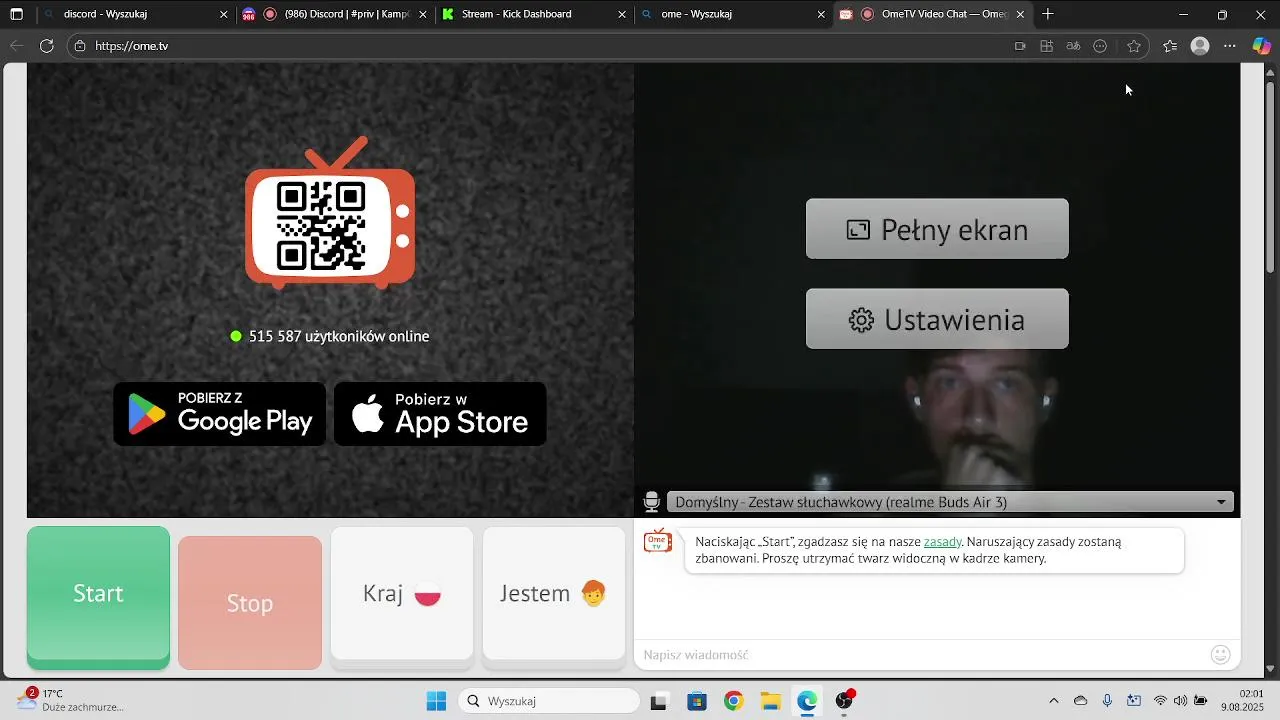The width and height of the screenshot is (1280, 720).
Task: Click the microphone tray icon
Action: click(1107, 701)
